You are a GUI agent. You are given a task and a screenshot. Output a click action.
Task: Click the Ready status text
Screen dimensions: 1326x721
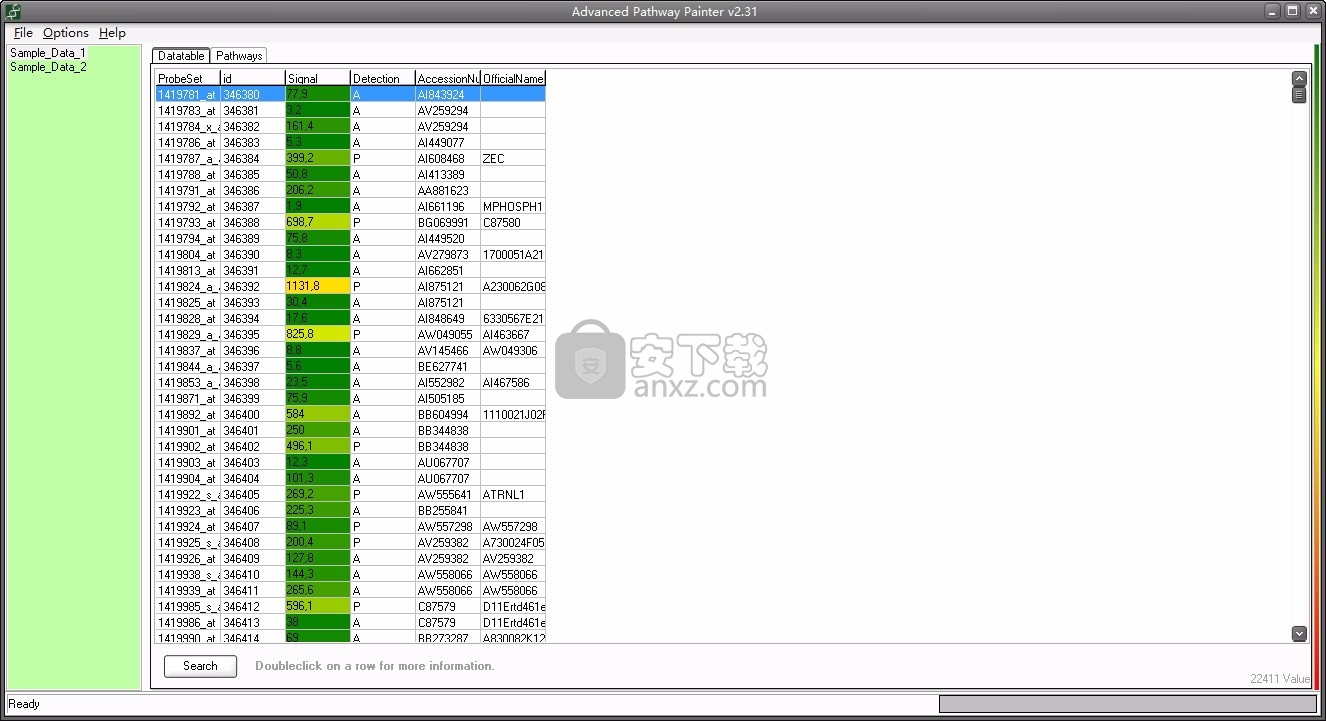tap(24, 704)
